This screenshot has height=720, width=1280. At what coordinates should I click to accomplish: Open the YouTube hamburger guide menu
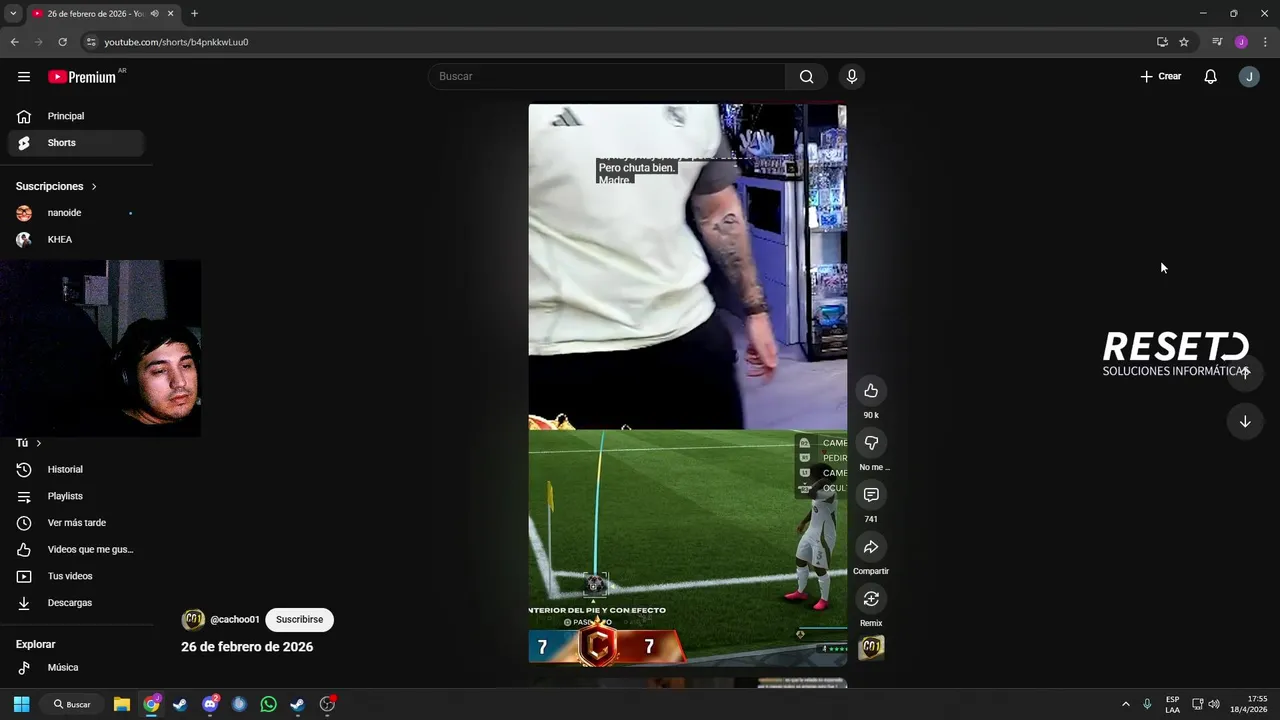click(x=24, y=77)
